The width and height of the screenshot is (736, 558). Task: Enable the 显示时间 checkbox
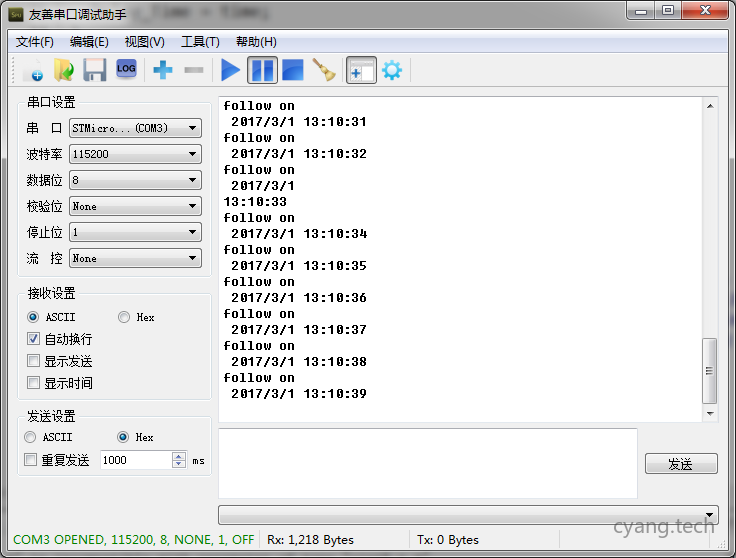pos(34,383)
